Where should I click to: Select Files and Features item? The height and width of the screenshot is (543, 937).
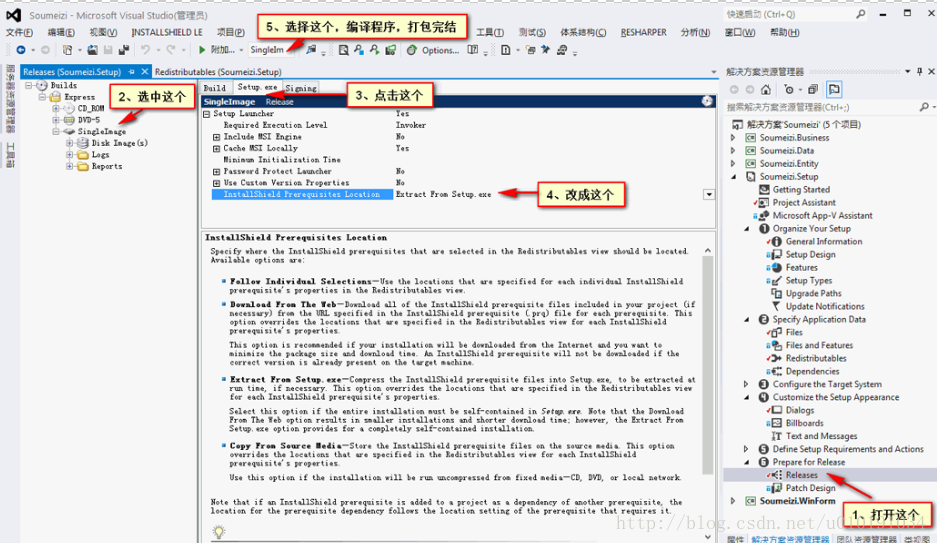tap(819, 345)
